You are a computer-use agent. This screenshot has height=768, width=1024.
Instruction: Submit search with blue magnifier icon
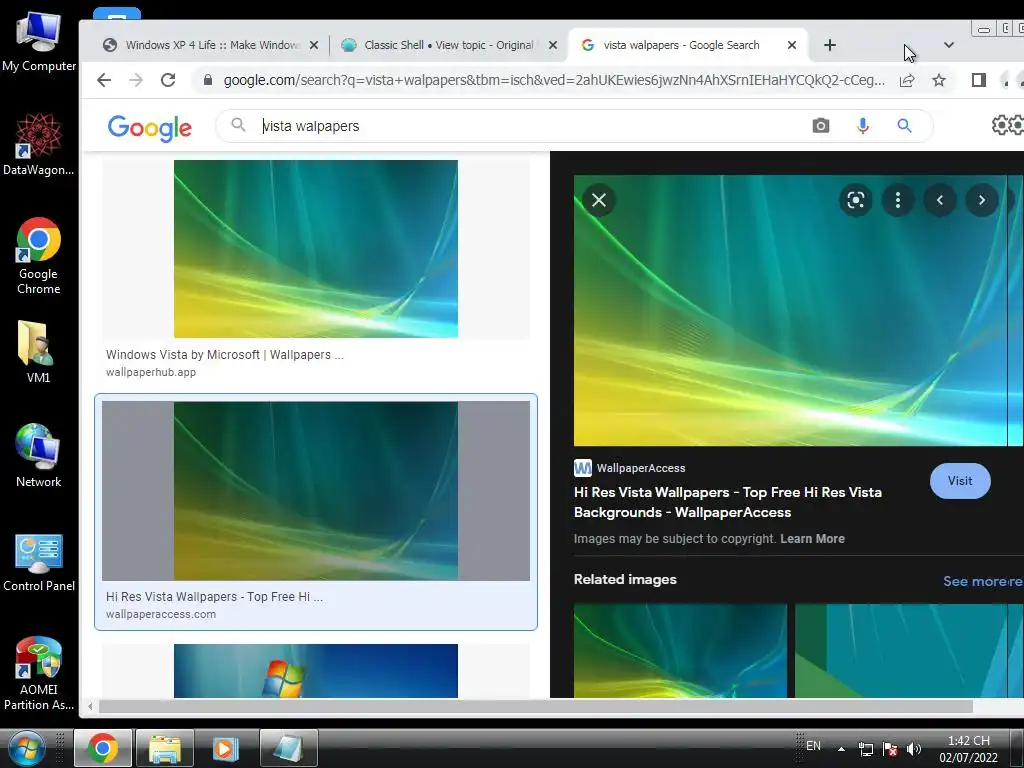(904, 125)
